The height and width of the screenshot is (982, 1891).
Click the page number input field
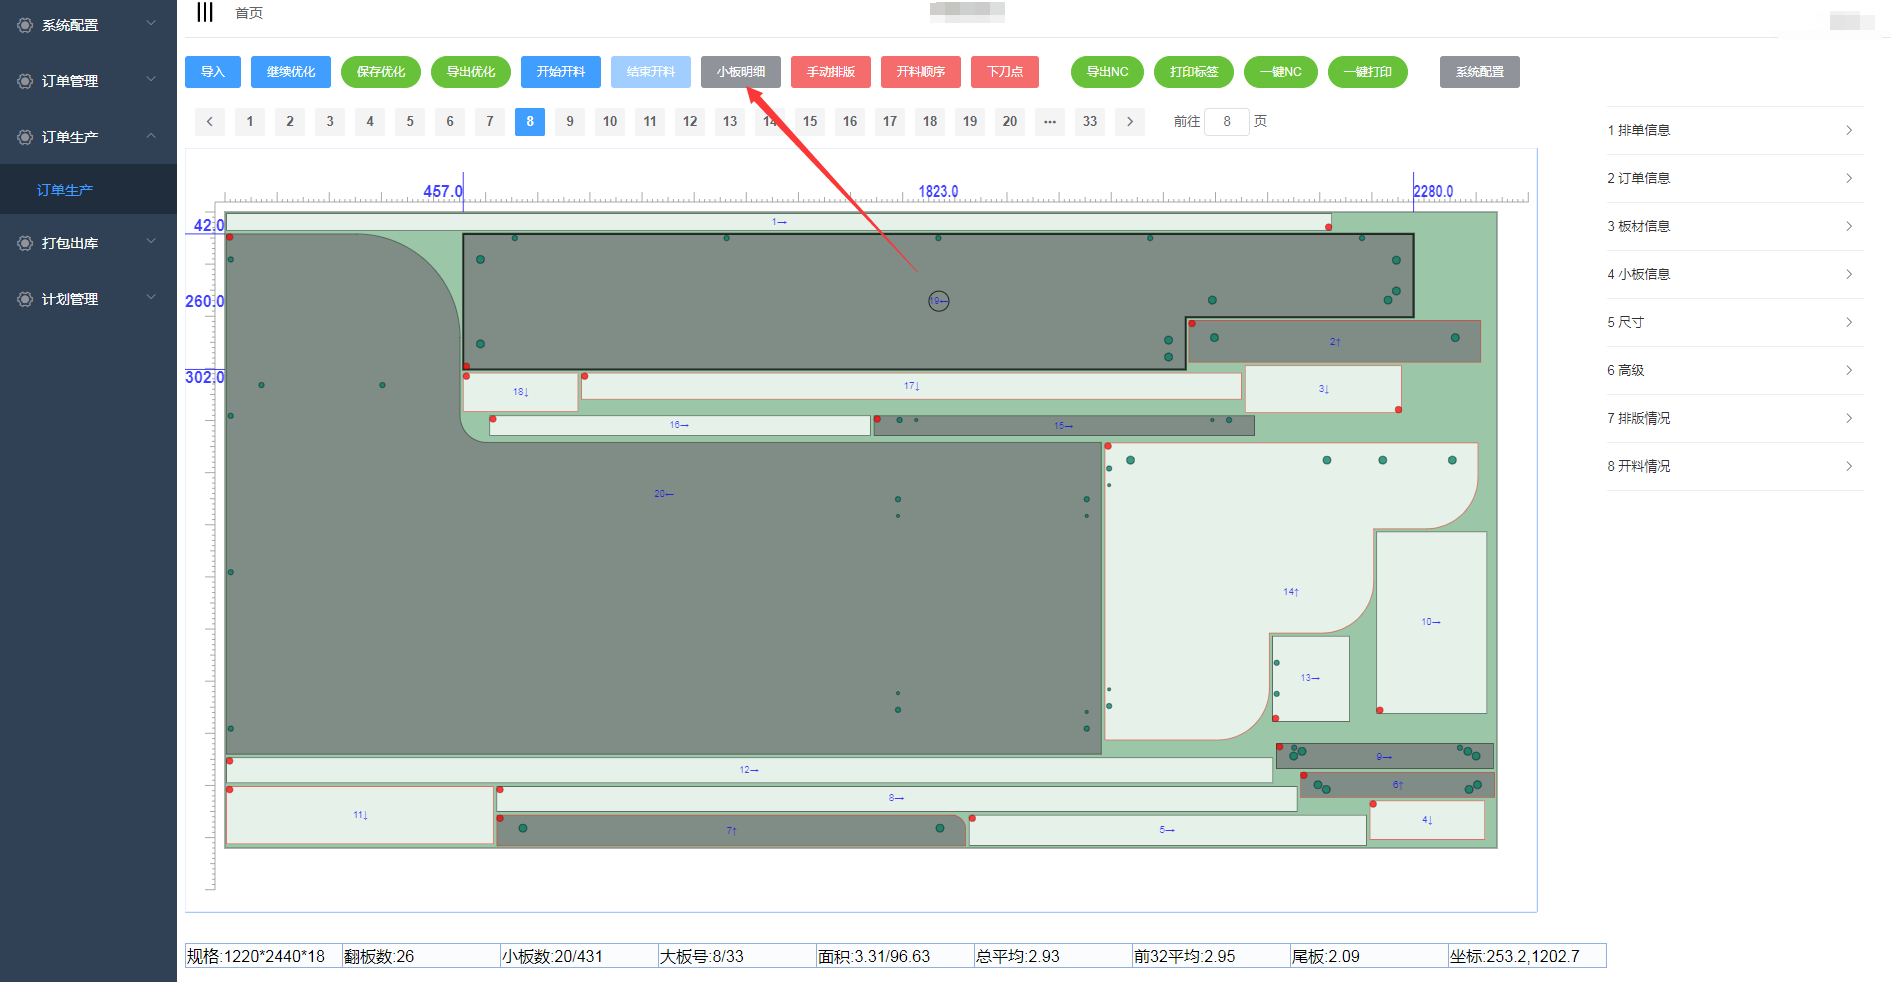click(x=1227, y=122)
